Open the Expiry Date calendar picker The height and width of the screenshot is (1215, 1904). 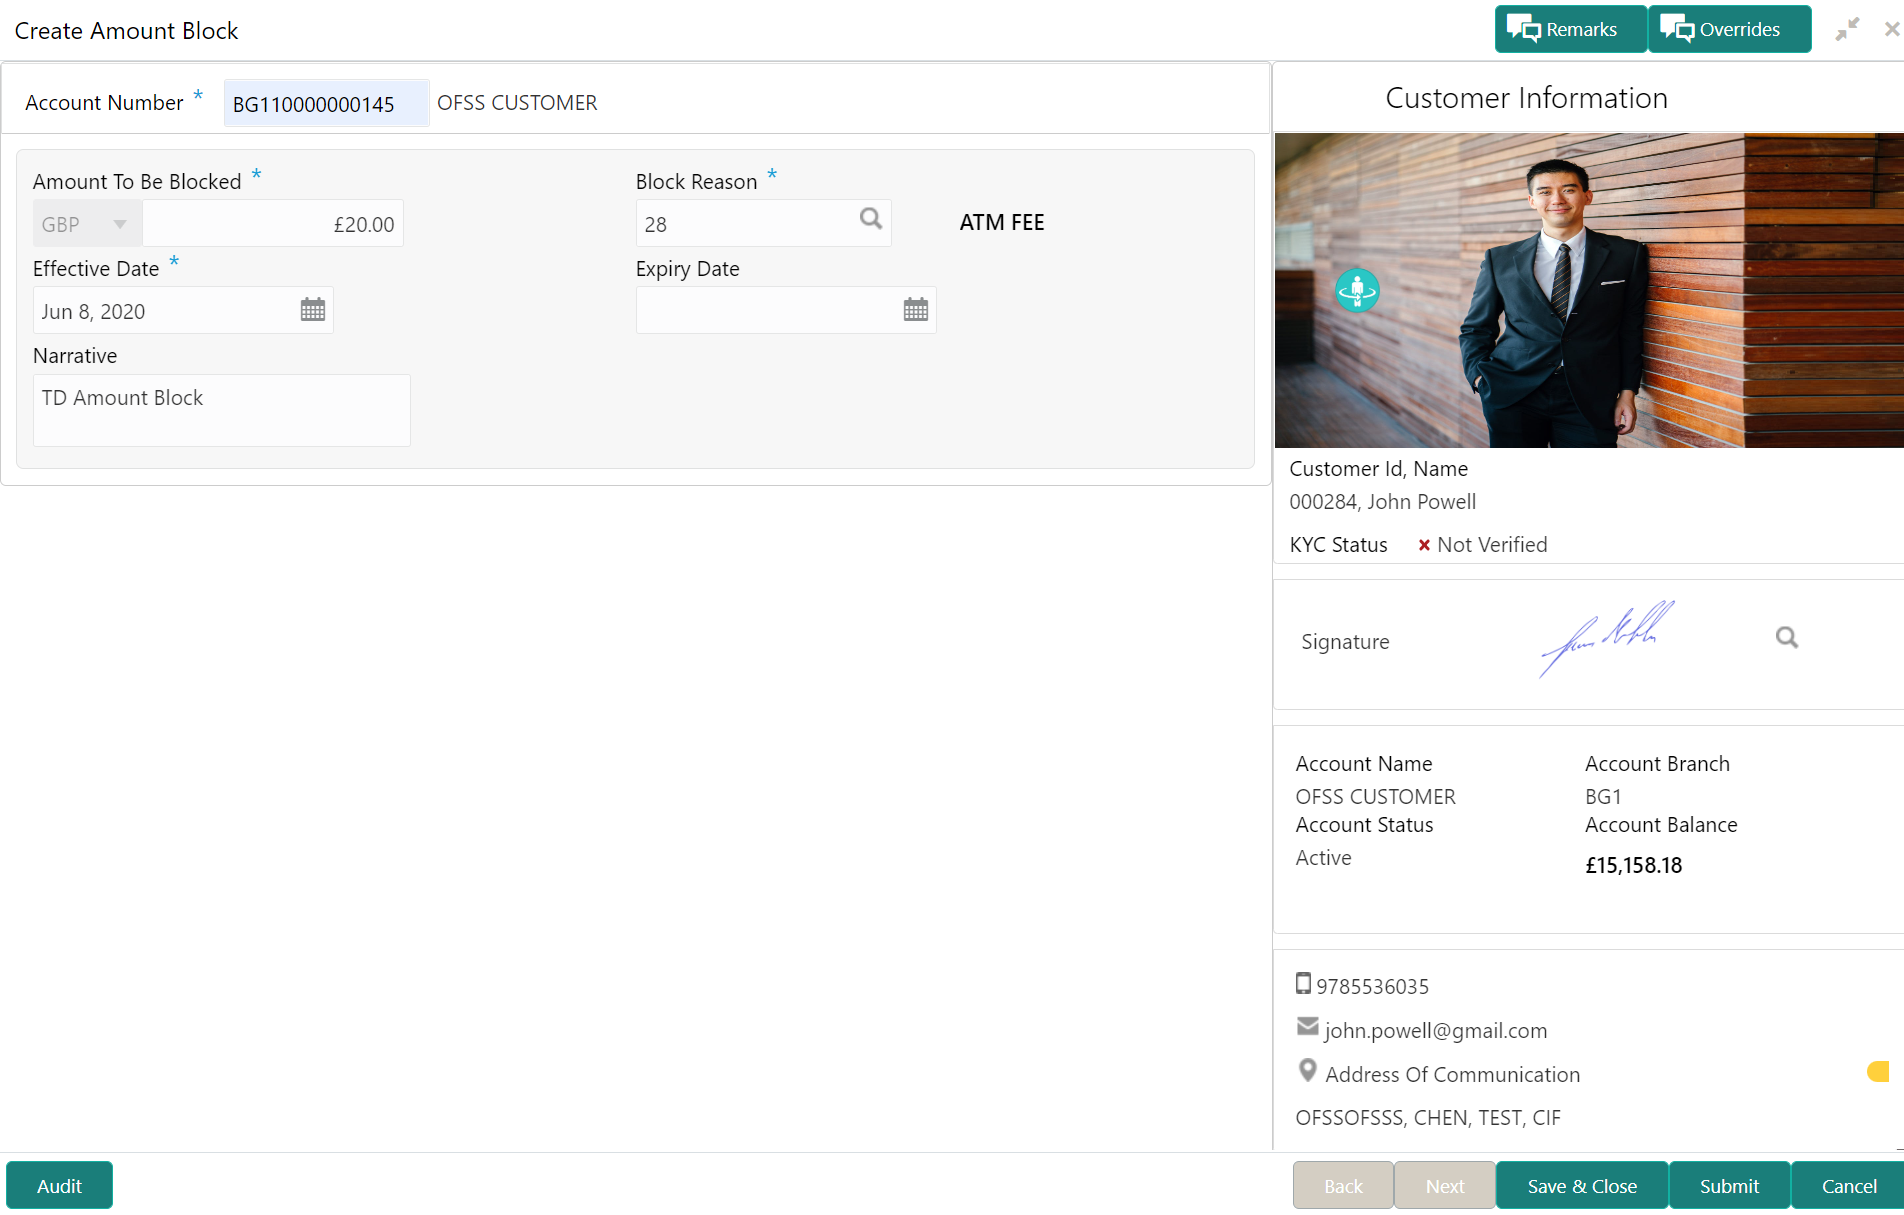916,310
